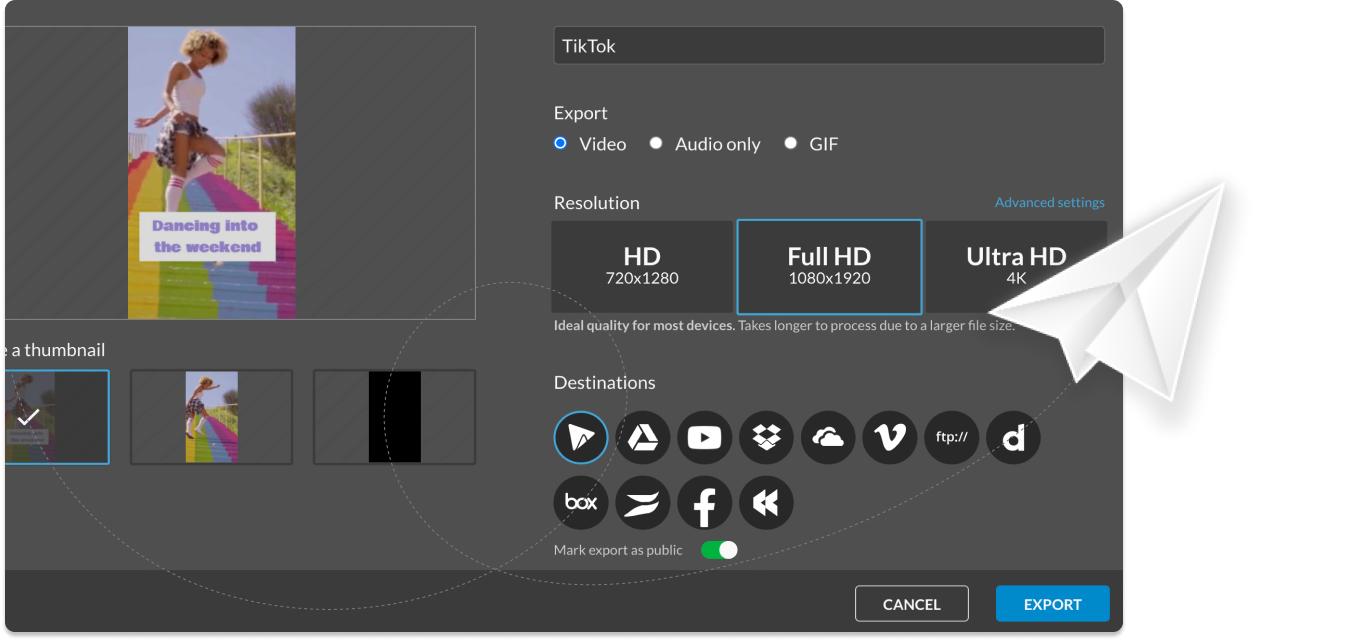Click the CANCEL button

(912, 604)
